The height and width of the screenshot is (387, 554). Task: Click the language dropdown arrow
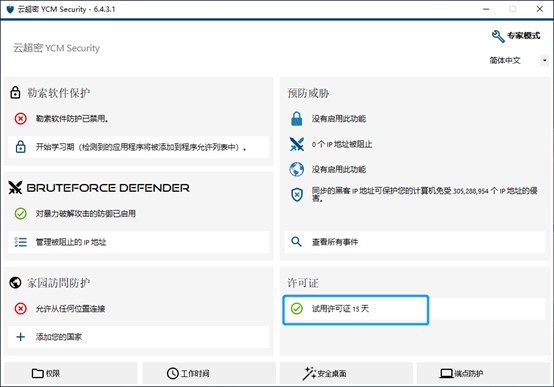coord(544,60)
